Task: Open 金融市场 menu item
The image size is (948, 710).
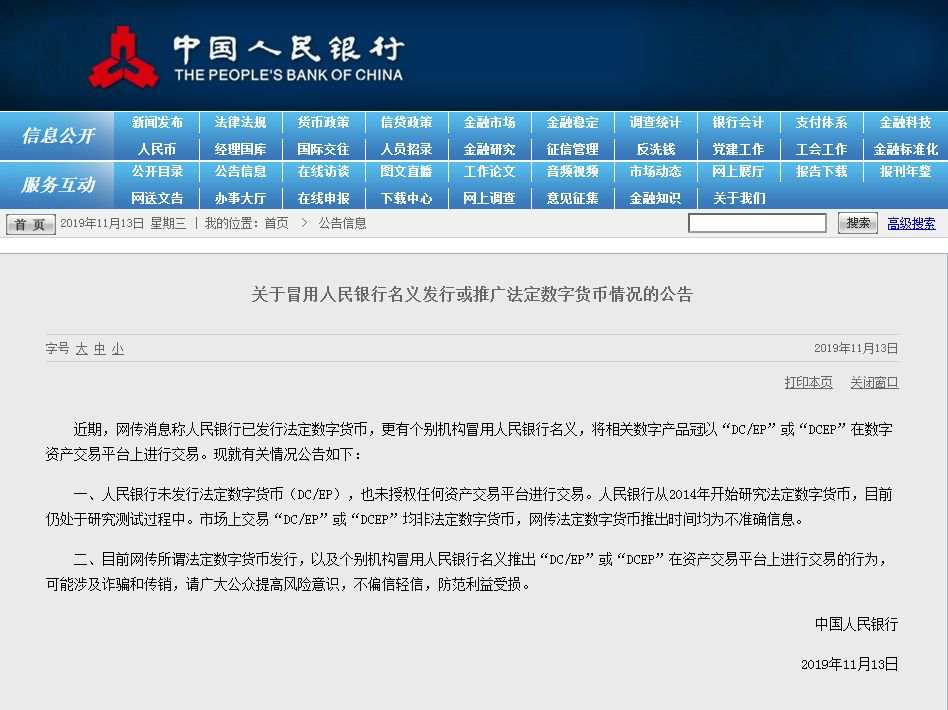Action: pyautogui.click(x=489, y=122)
